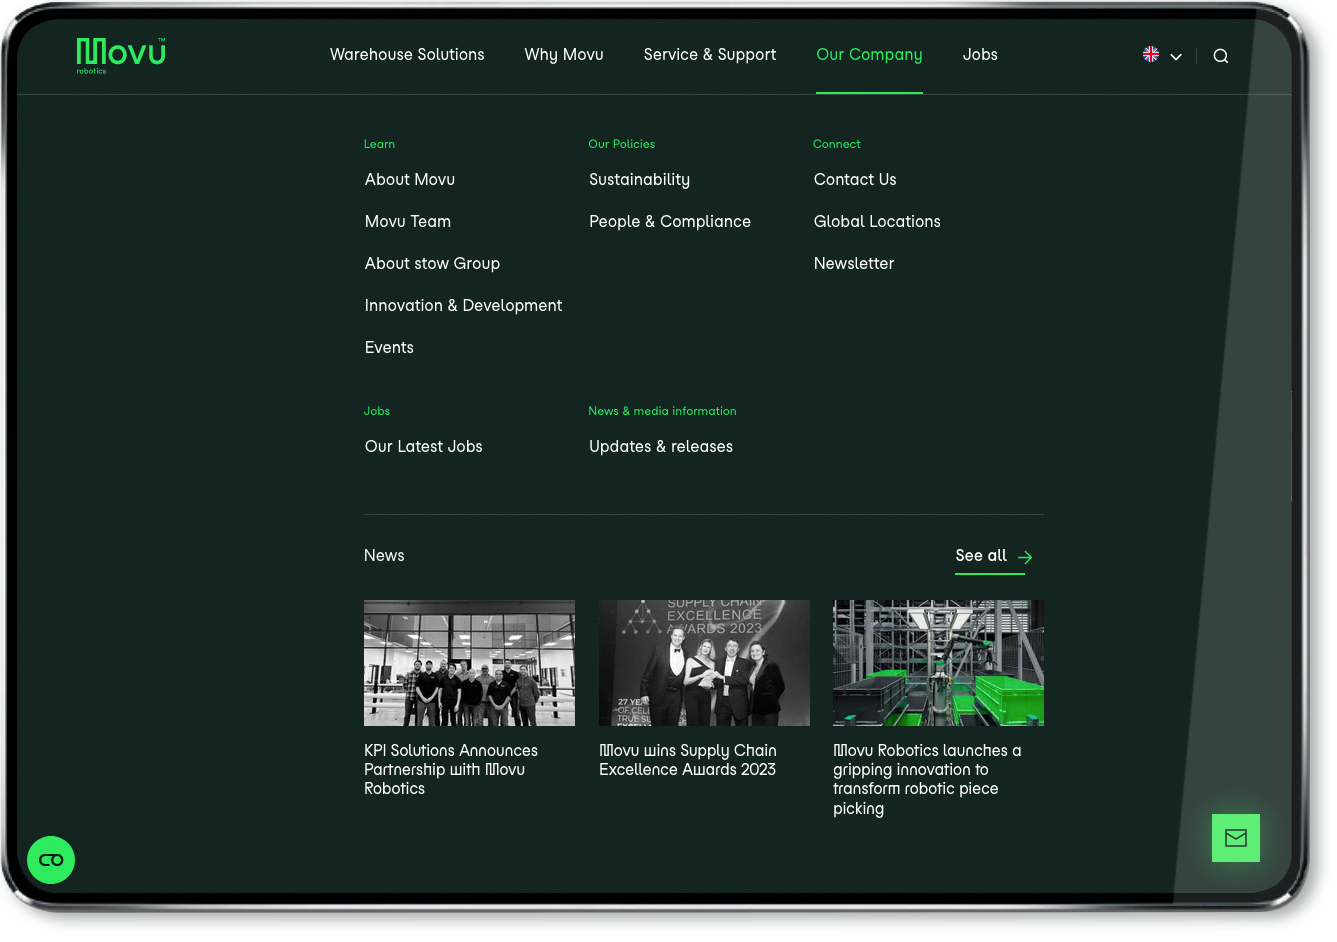Click the Movu robotics logo

click(121, 56)
